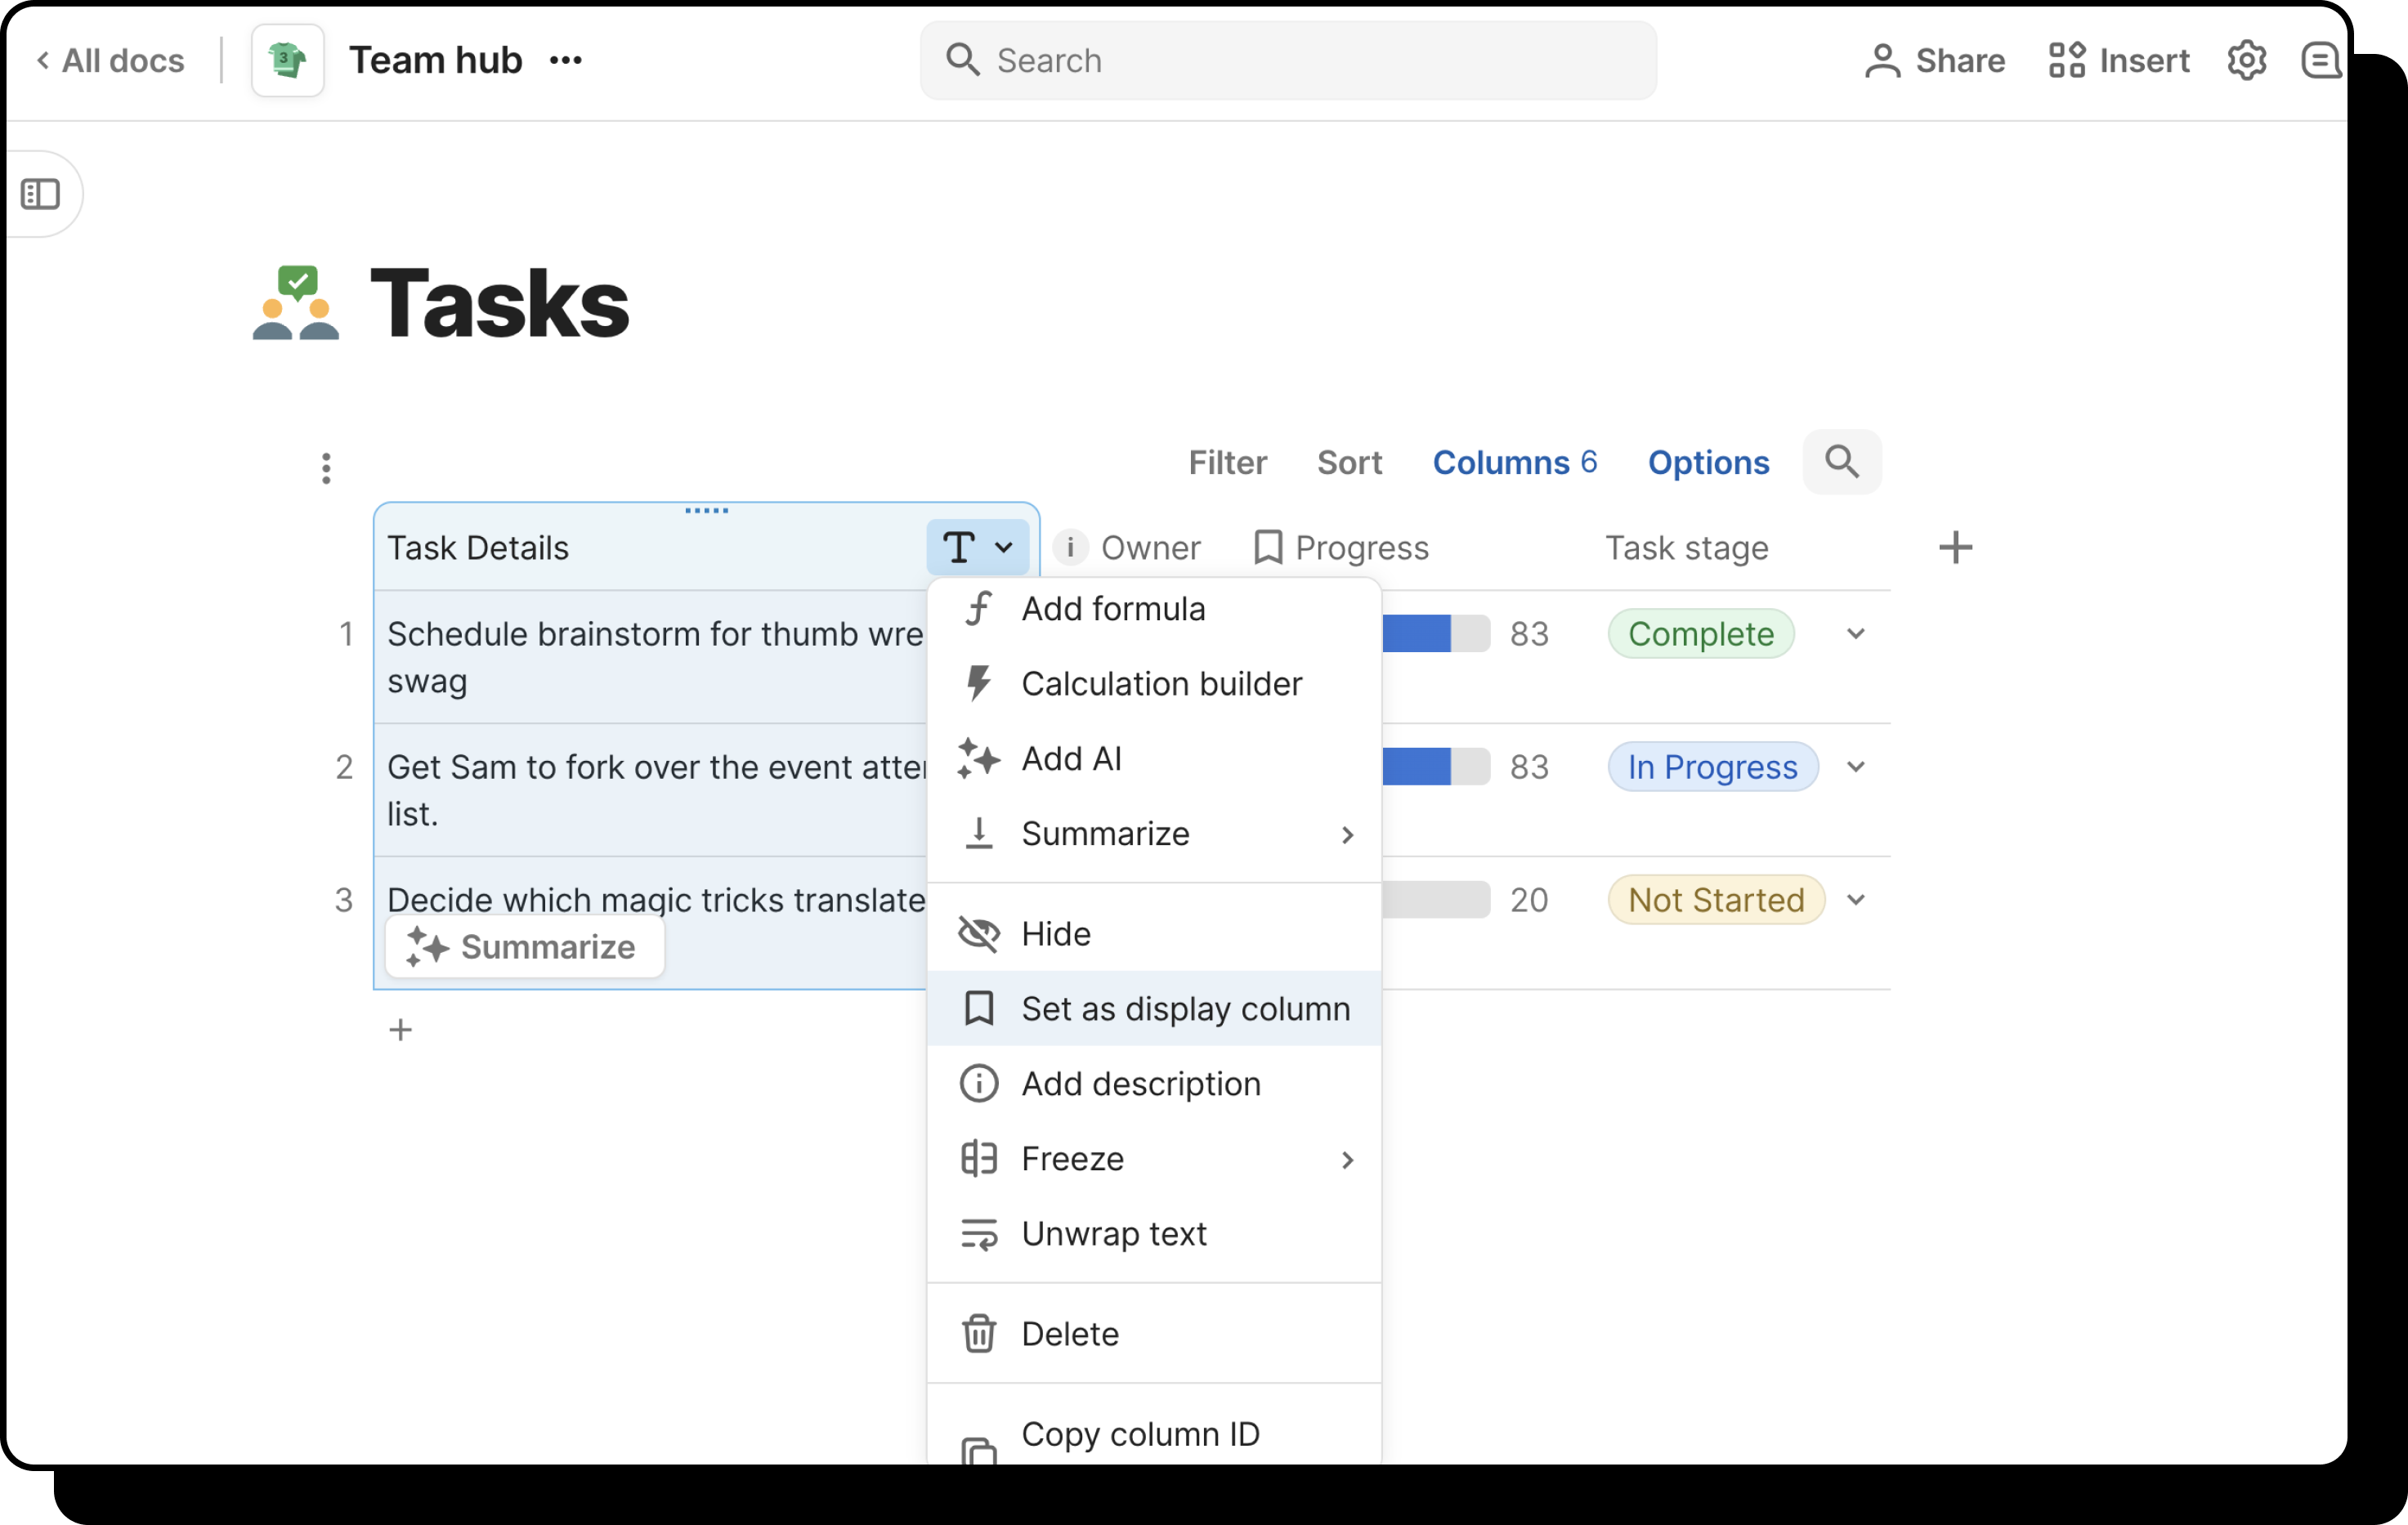Click the Team hub doc icon

pos(288,61)
